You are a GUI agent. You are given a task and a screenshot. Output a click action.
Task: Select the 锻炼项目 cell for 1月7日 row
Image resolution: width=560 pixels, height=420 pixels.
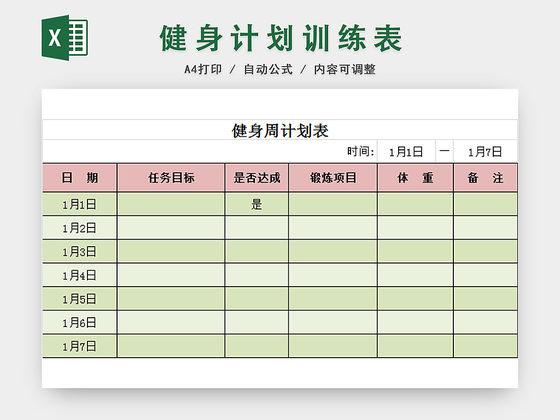[x=333, y=346]
